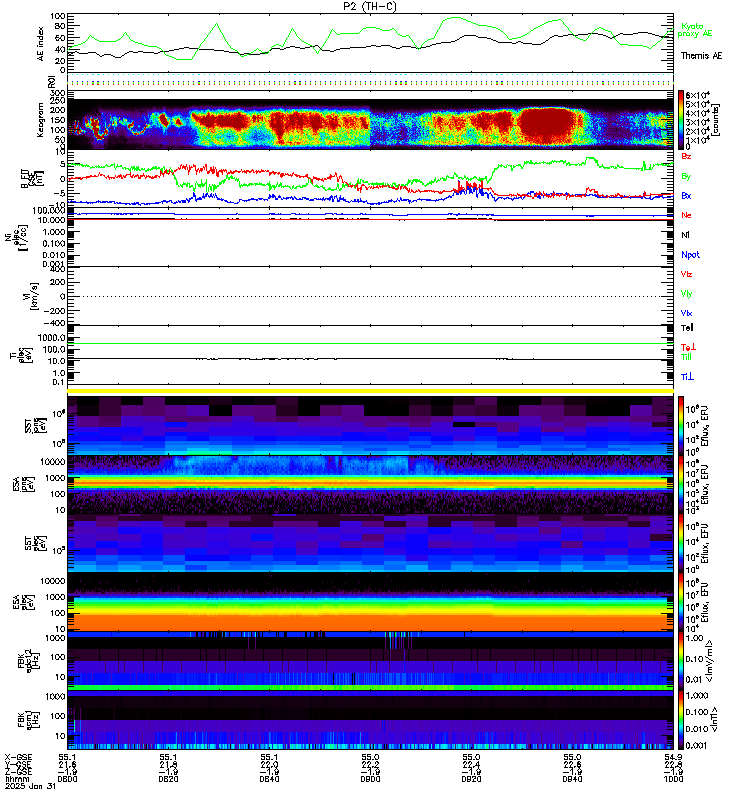Click the ESA elec energy spectrogram
This screenshot has width=750, height=800.
coord(370,602)
